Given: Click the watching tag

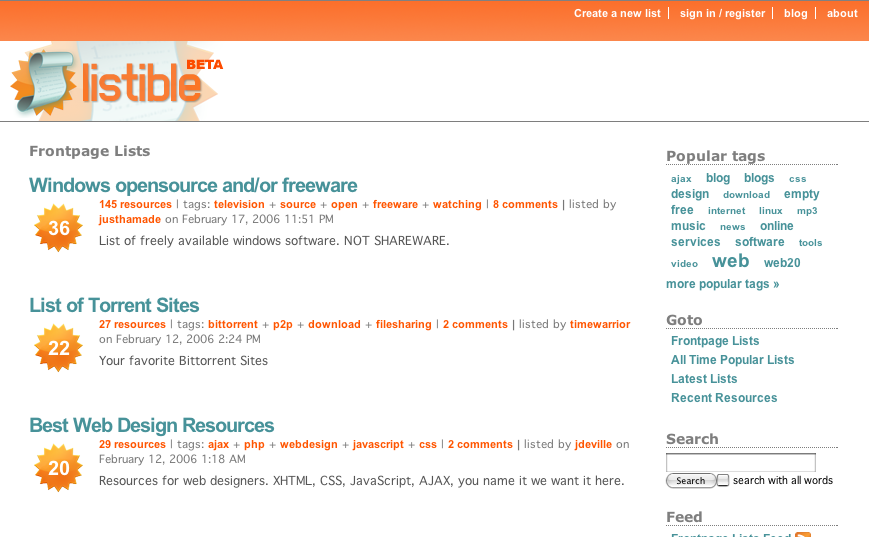Looking at the screenshot, I should point(457,204).
